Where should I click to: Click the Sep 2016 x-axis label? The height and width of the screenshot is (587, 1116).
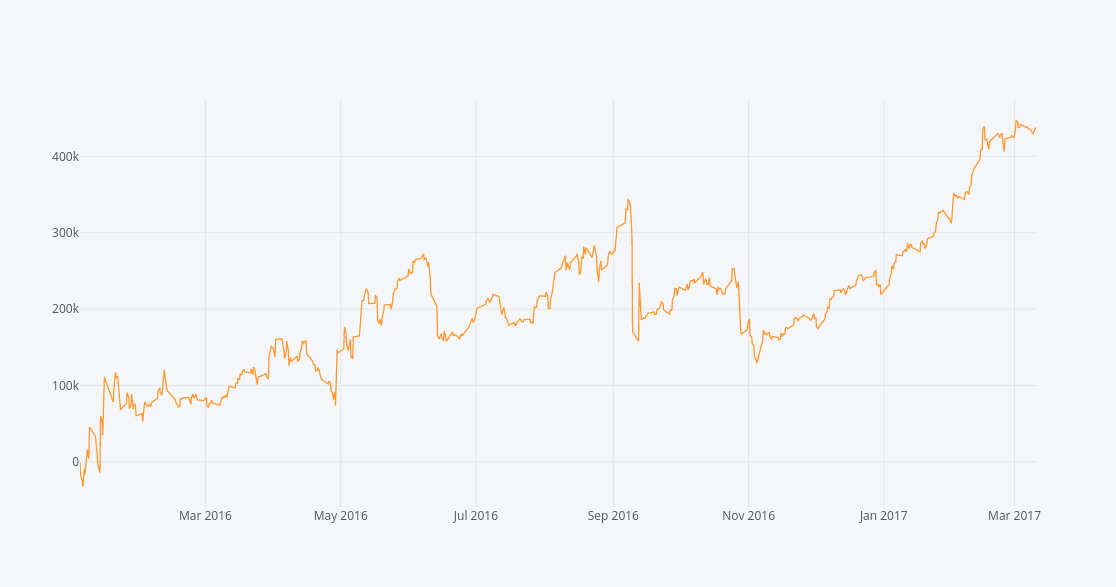pyautogui.click(x=613, y=516)
